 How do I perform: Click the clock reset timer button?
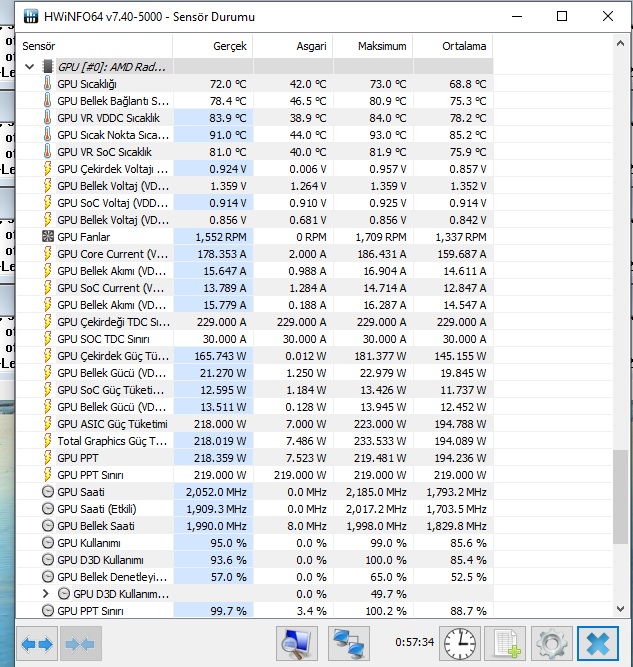[460, 643]
